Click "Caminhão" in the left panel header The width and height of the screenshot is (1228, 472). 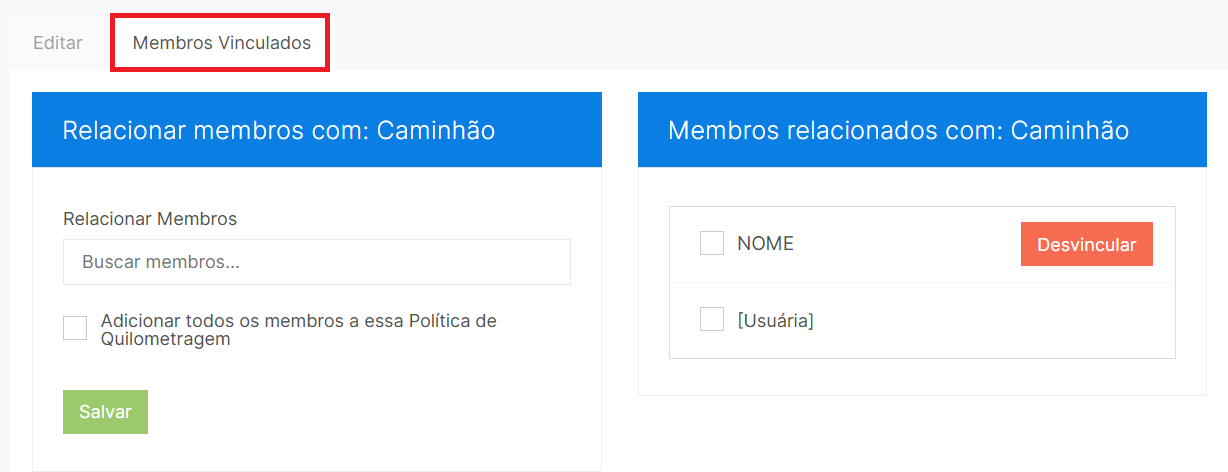[x=436, y=130]
